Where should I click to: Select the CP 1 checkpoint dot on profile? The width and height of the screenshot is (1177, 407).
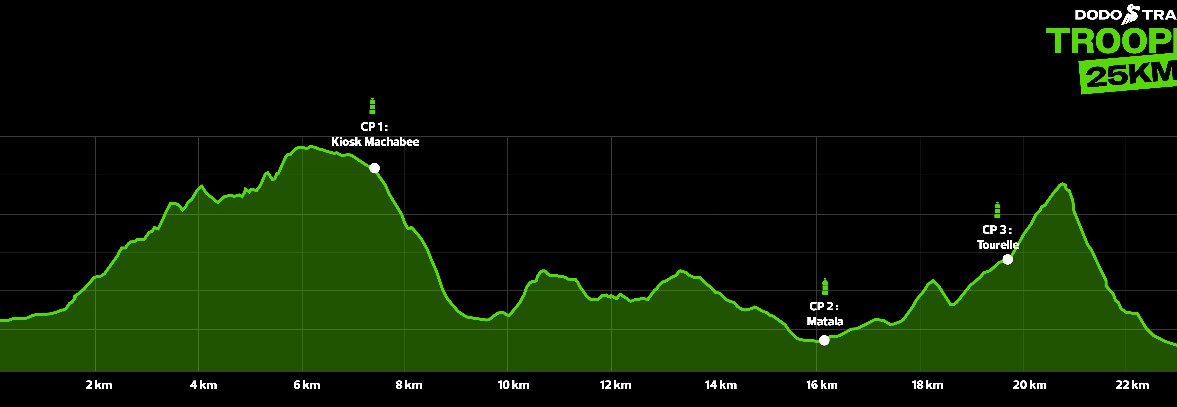coord(375,168)
